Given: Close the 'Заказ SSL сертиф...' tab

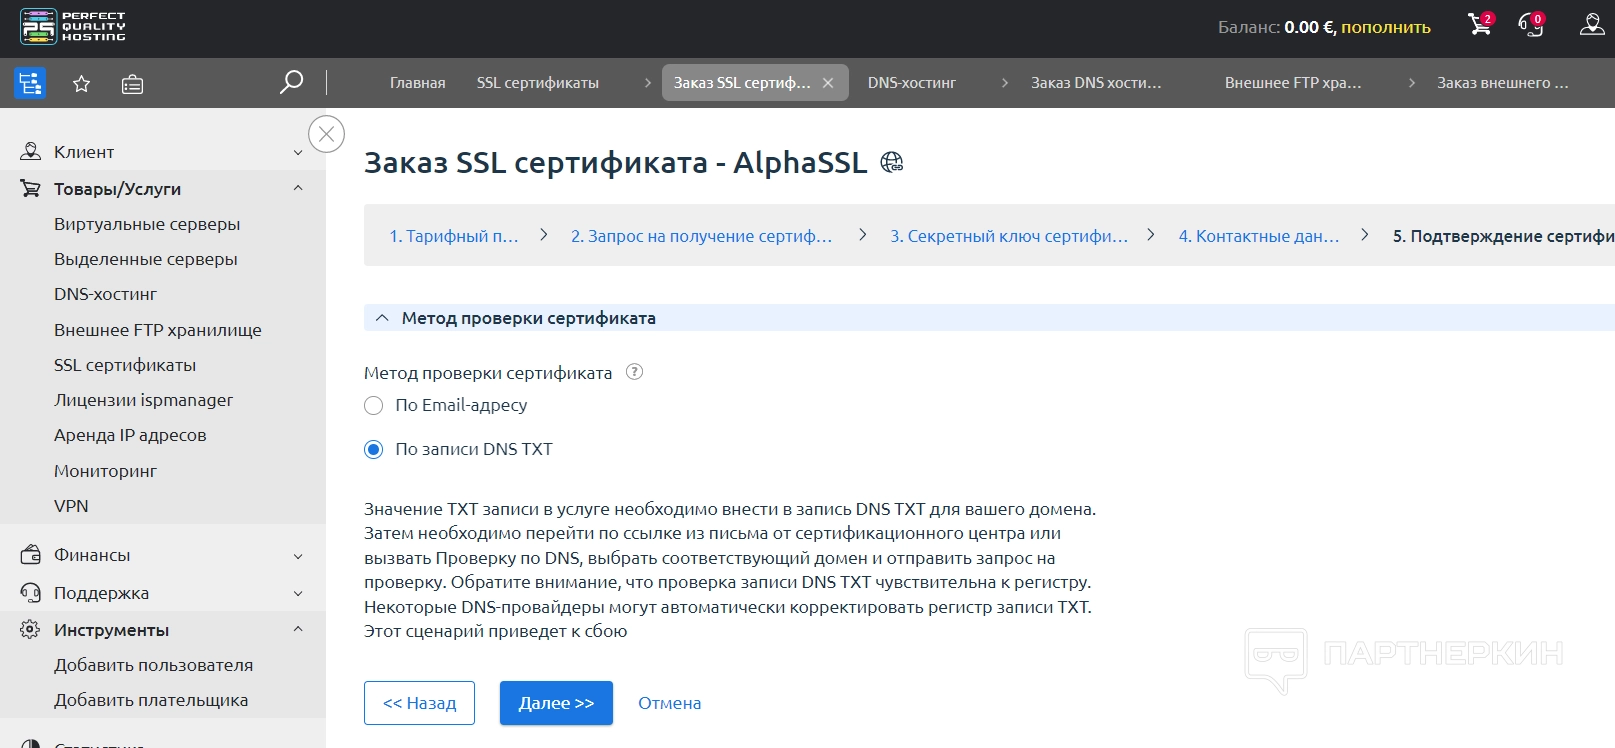Looking at the screenshot, I should [828, 83].
